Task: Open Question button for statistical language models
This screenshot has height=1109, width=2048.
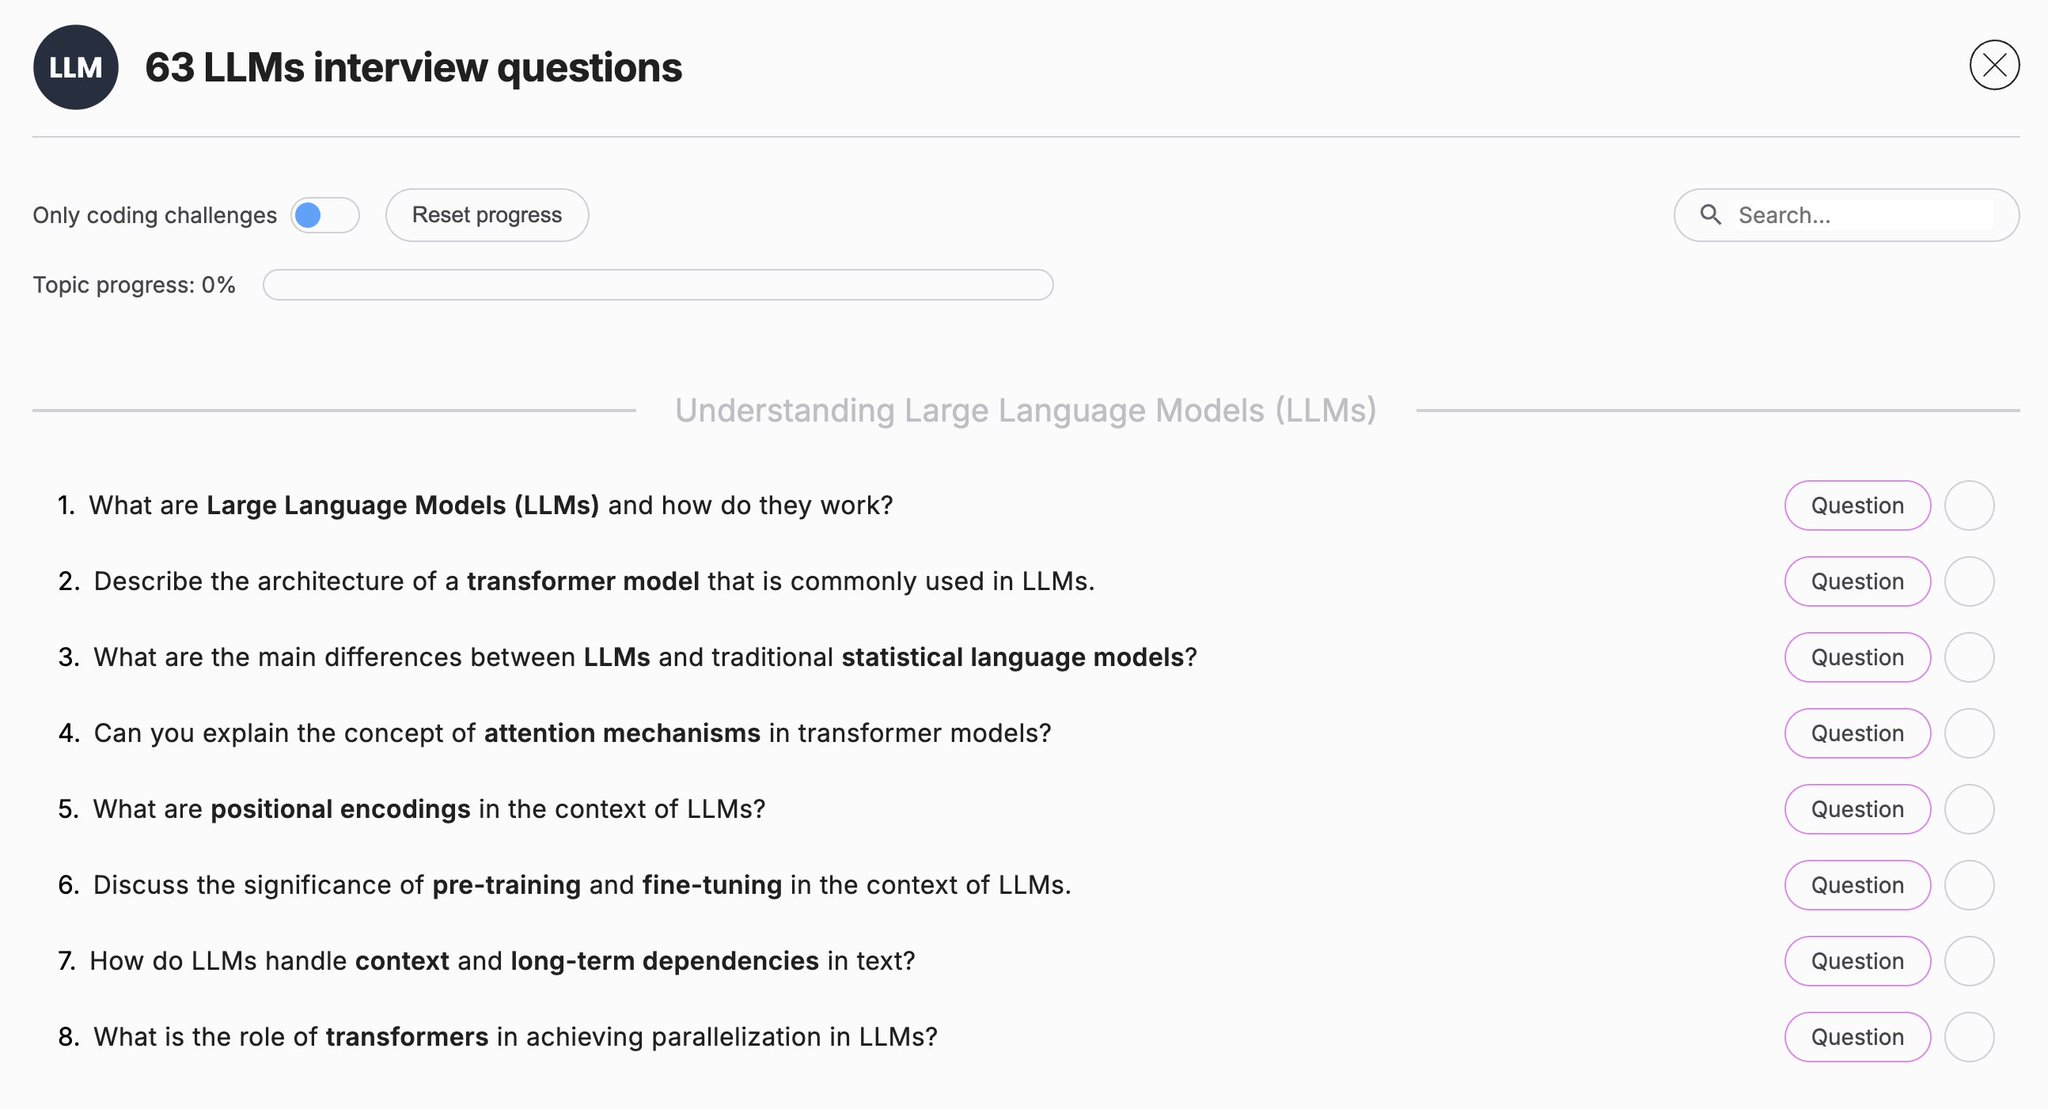Action: (x=1857, y=657)
